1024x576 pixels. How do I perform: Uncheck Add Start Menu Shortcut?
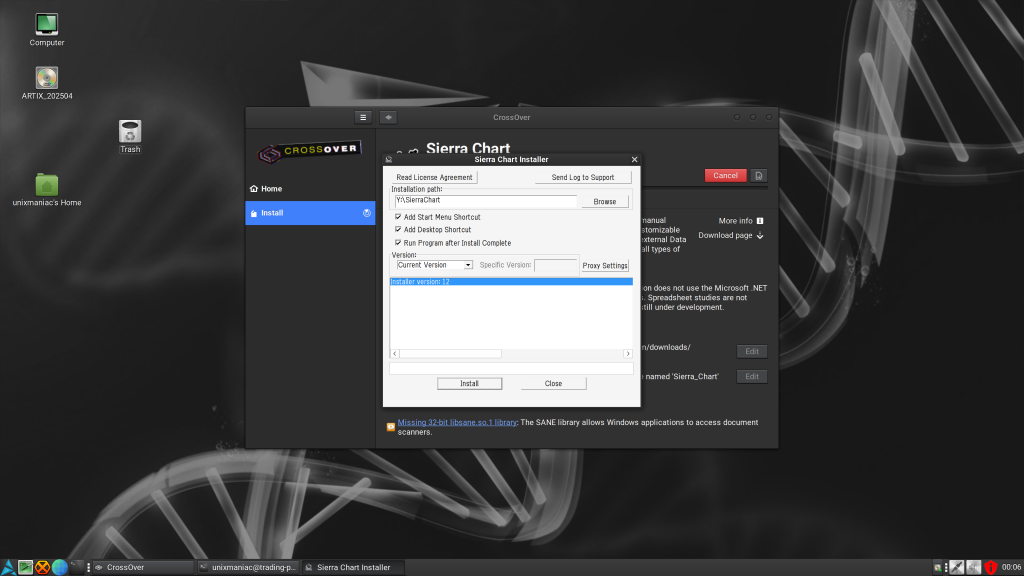point(397,216)
